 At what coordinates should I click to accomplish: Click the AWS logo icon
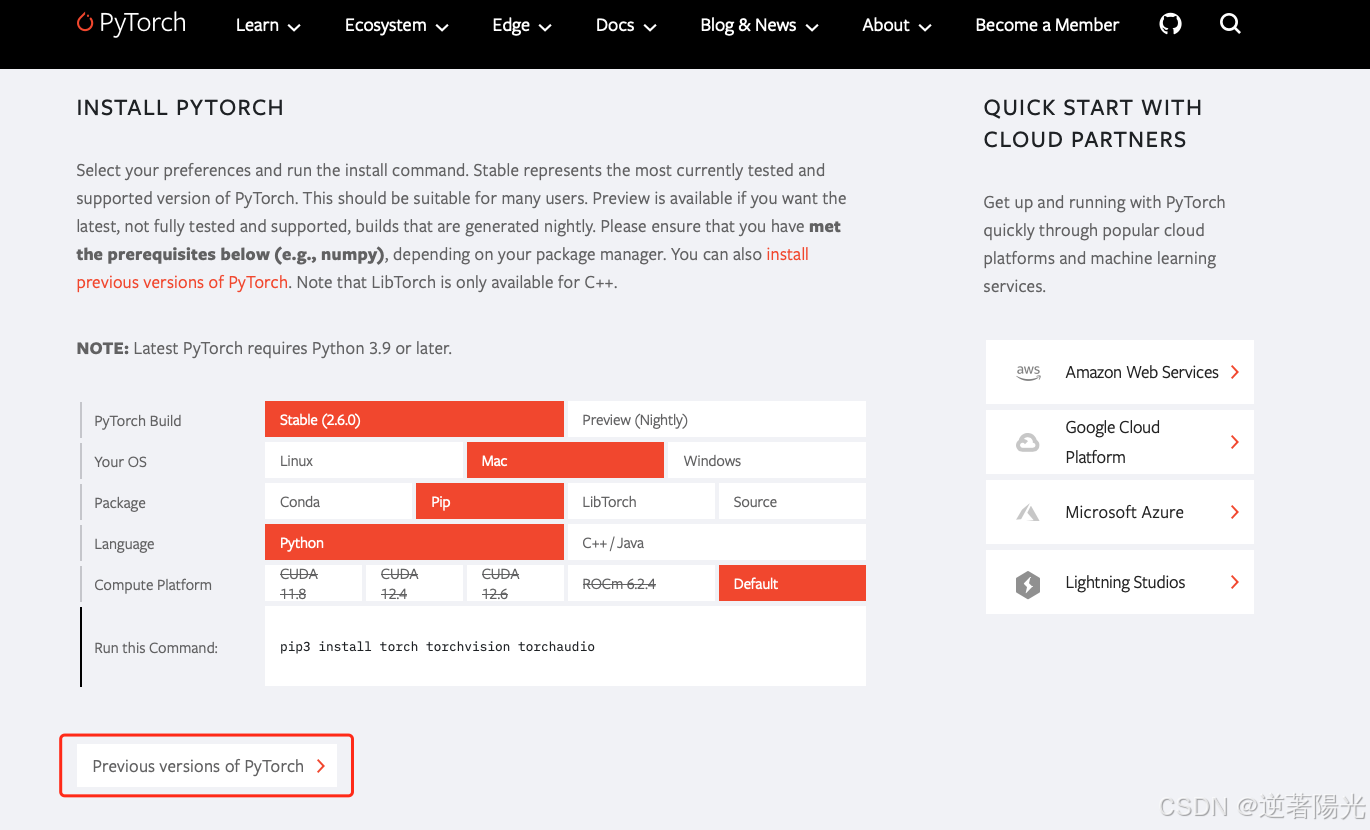(x=1028, y=372)
